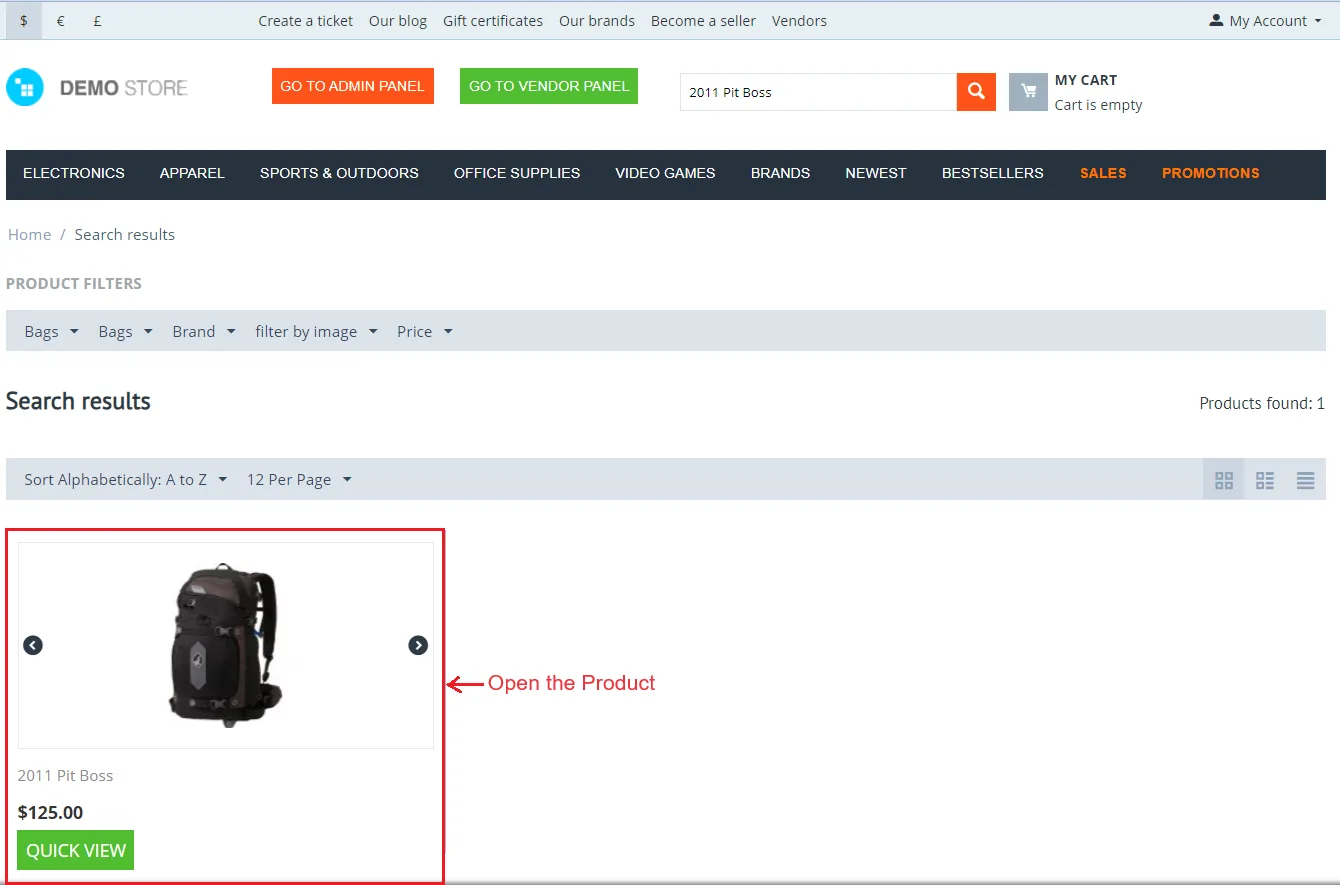Open Sort Alphabetically: A to Z dropdown
This screenshot has height=885, width=1340.
click(x=126, y=479)
